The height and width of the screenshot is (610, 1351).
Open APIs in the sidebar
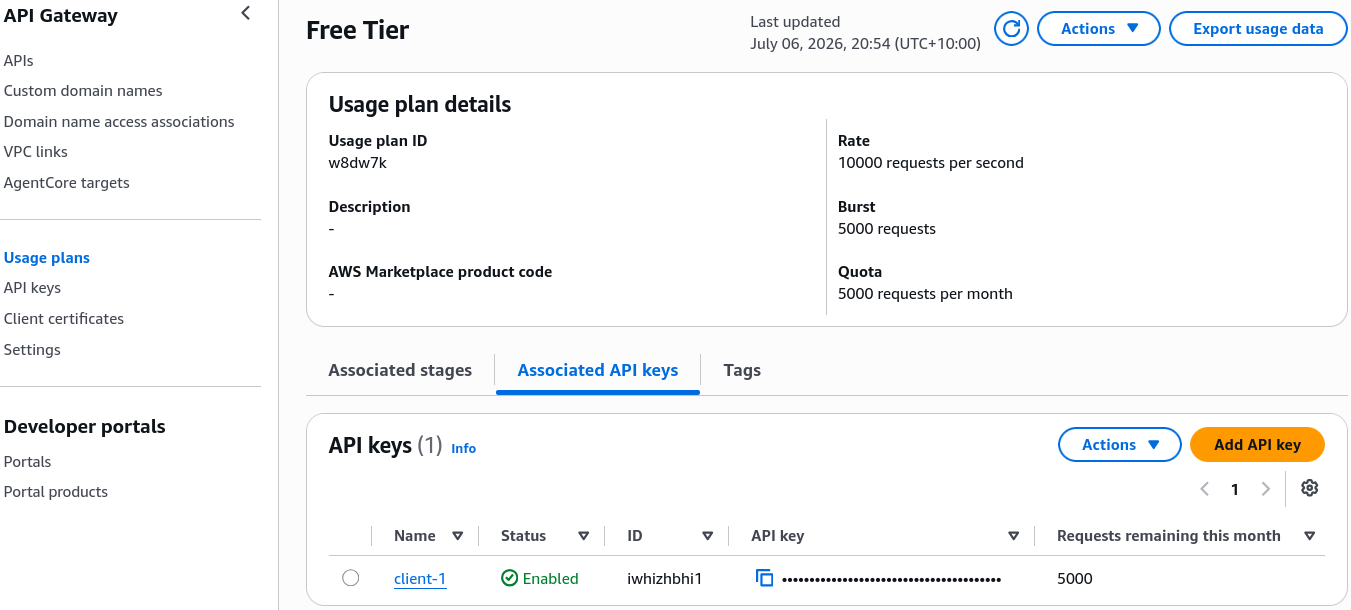point(19,61)
